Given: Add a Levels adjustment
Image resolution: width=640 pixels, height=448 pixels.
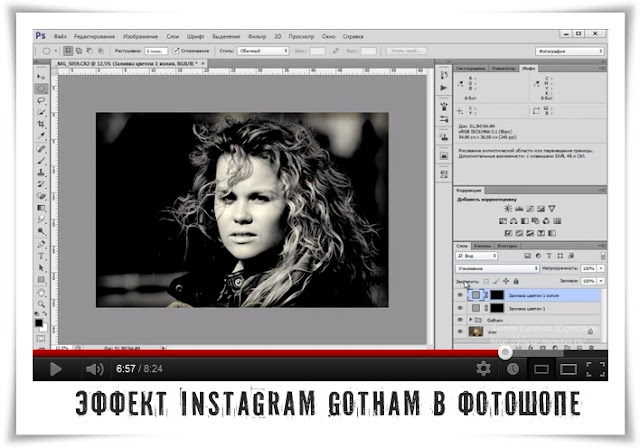Looking at the screenshot, I should click(x=519, y=208).
